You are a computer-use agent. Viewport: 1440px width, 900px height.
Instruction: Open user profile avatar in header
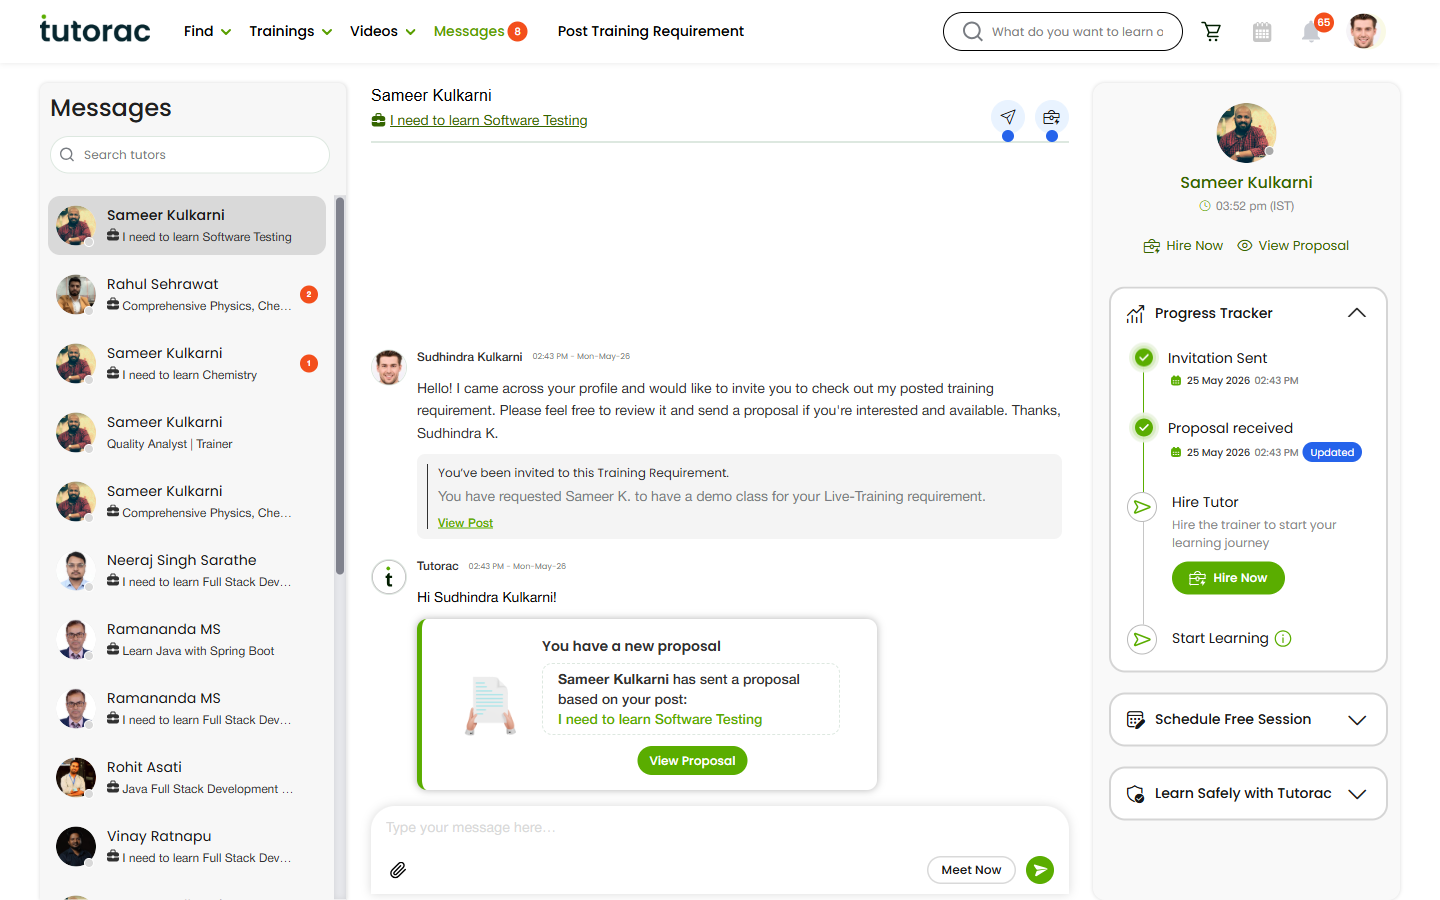point(1364,31)
